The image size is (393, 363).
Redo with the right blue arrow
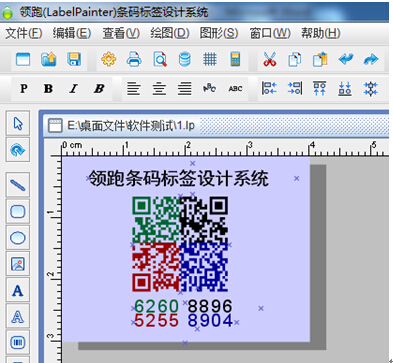click(x=371, y=60)
